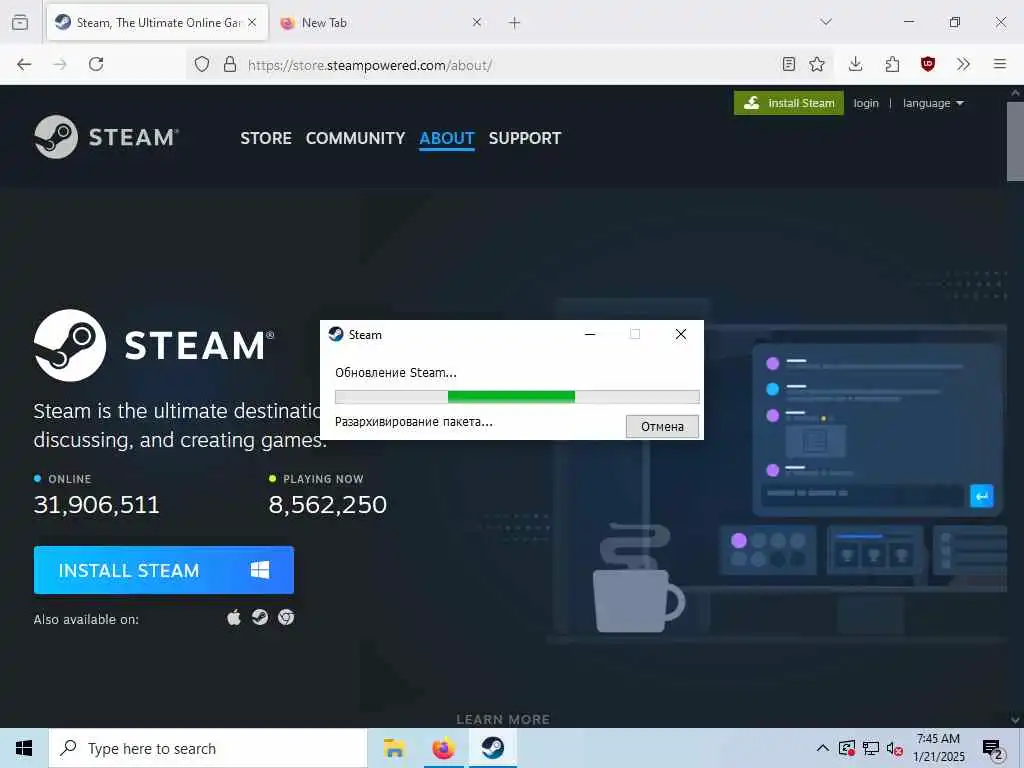Click the Steam logo in the page header

coord(106,137)
